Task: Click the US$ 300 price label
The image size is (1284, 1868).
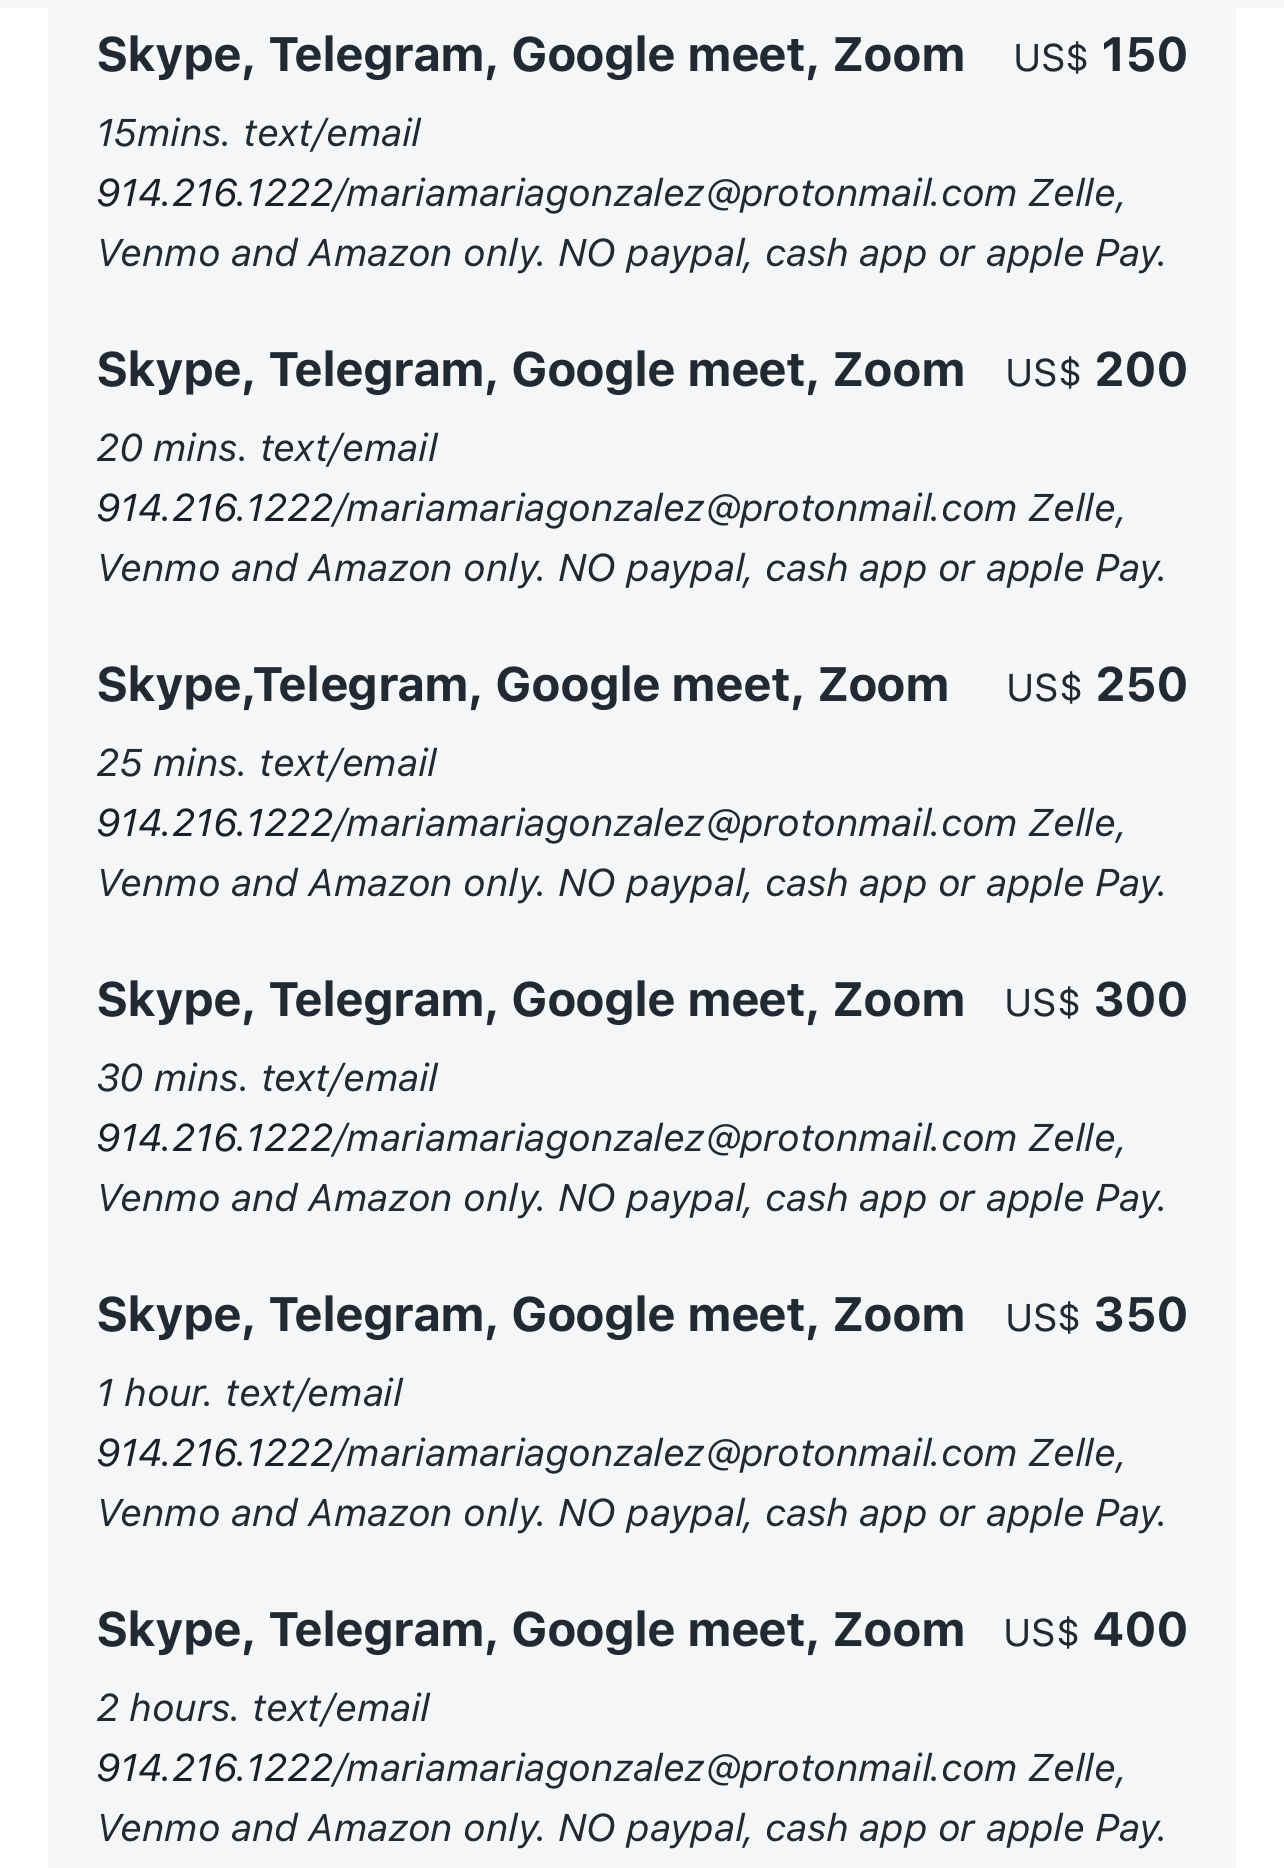Action: coord(1096,1001)
